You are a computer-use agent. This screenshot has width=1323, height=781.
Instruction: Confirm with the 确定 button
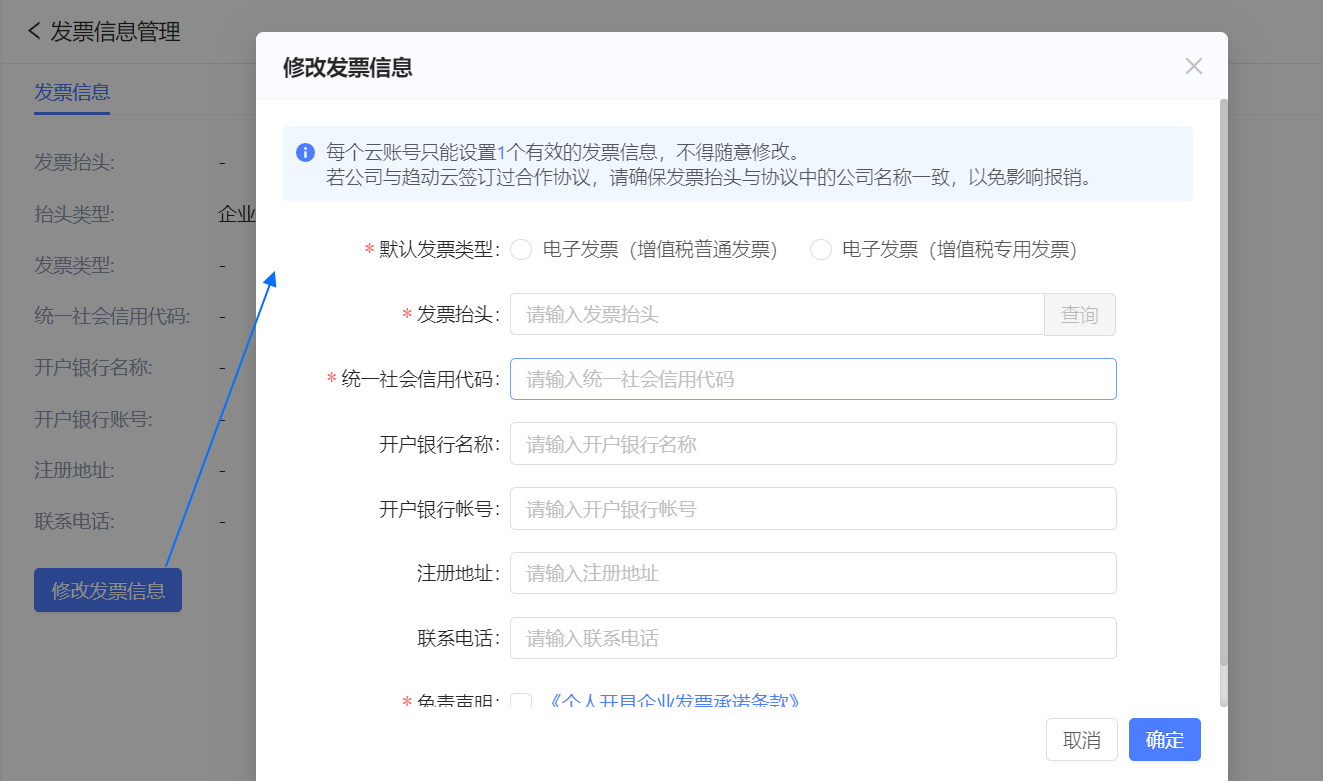1164,740
